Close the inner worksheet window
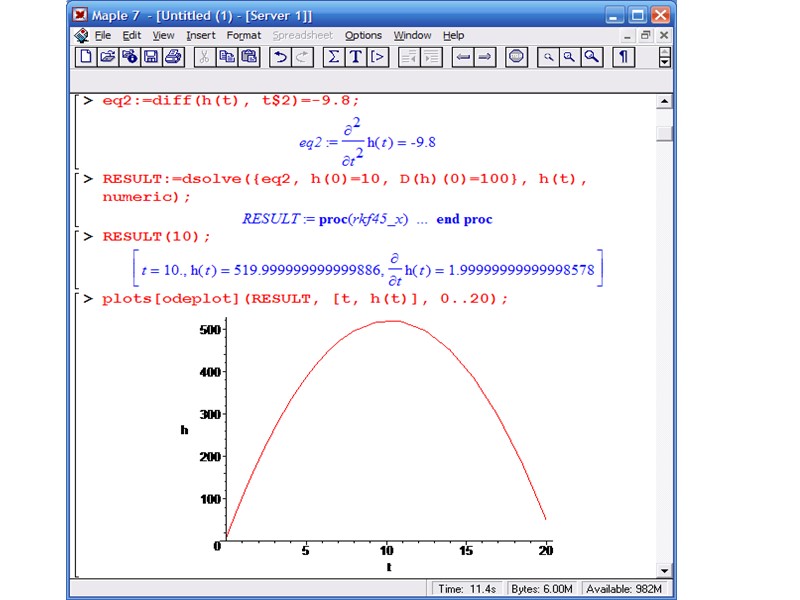The width and height of the screenshot is (800, 600). [664, 35]
